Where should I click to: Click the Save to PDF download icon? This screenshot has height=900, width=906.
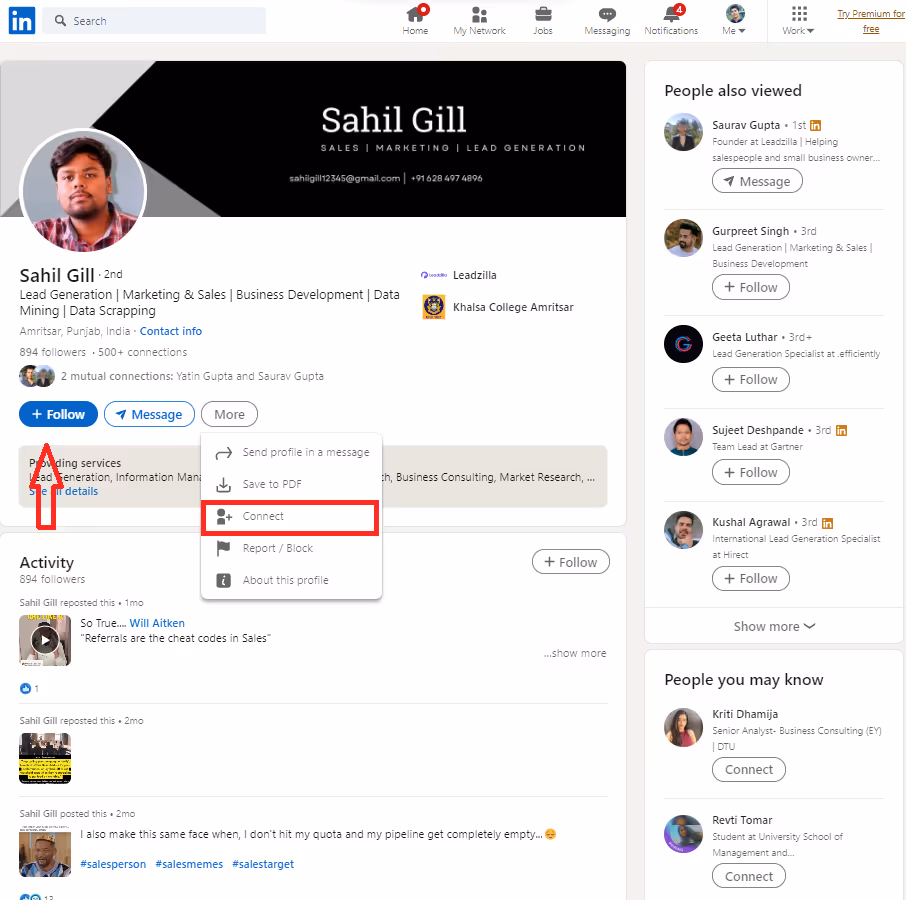pyautogui.click(x=223, y=484)
